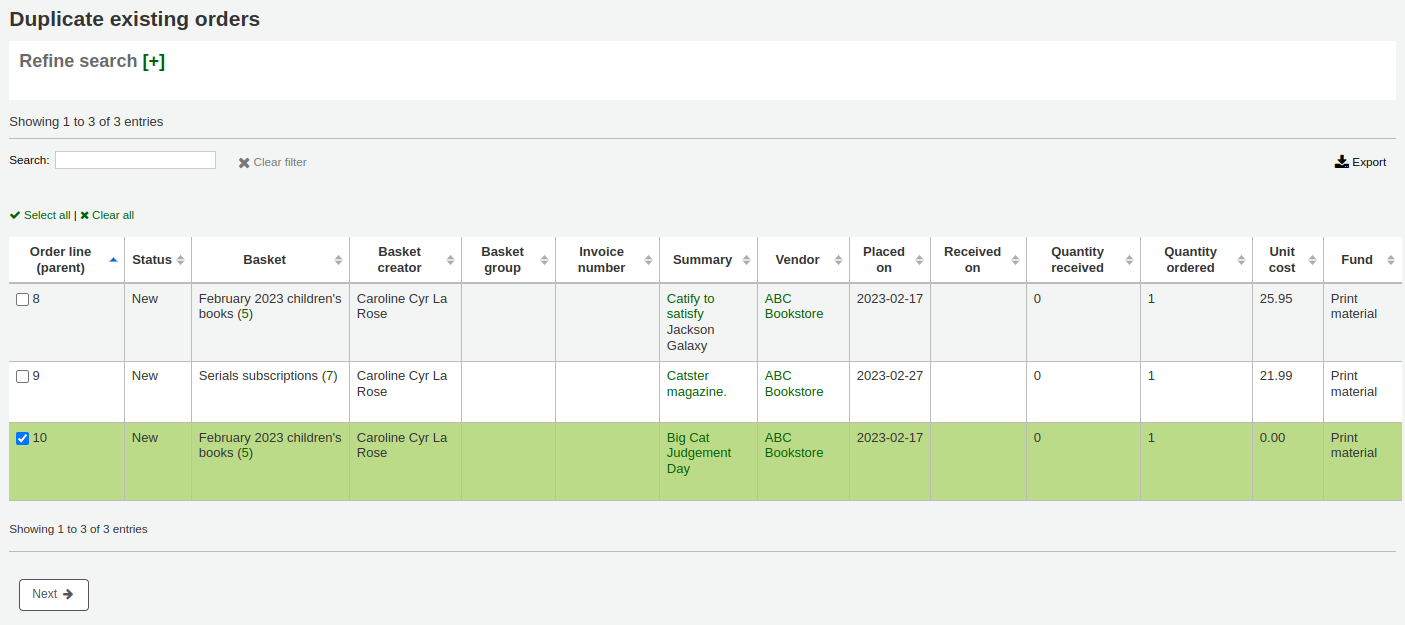Check the checkbox for order line 8
Screen dimensions: 1405x625
[x=22, y=297]
